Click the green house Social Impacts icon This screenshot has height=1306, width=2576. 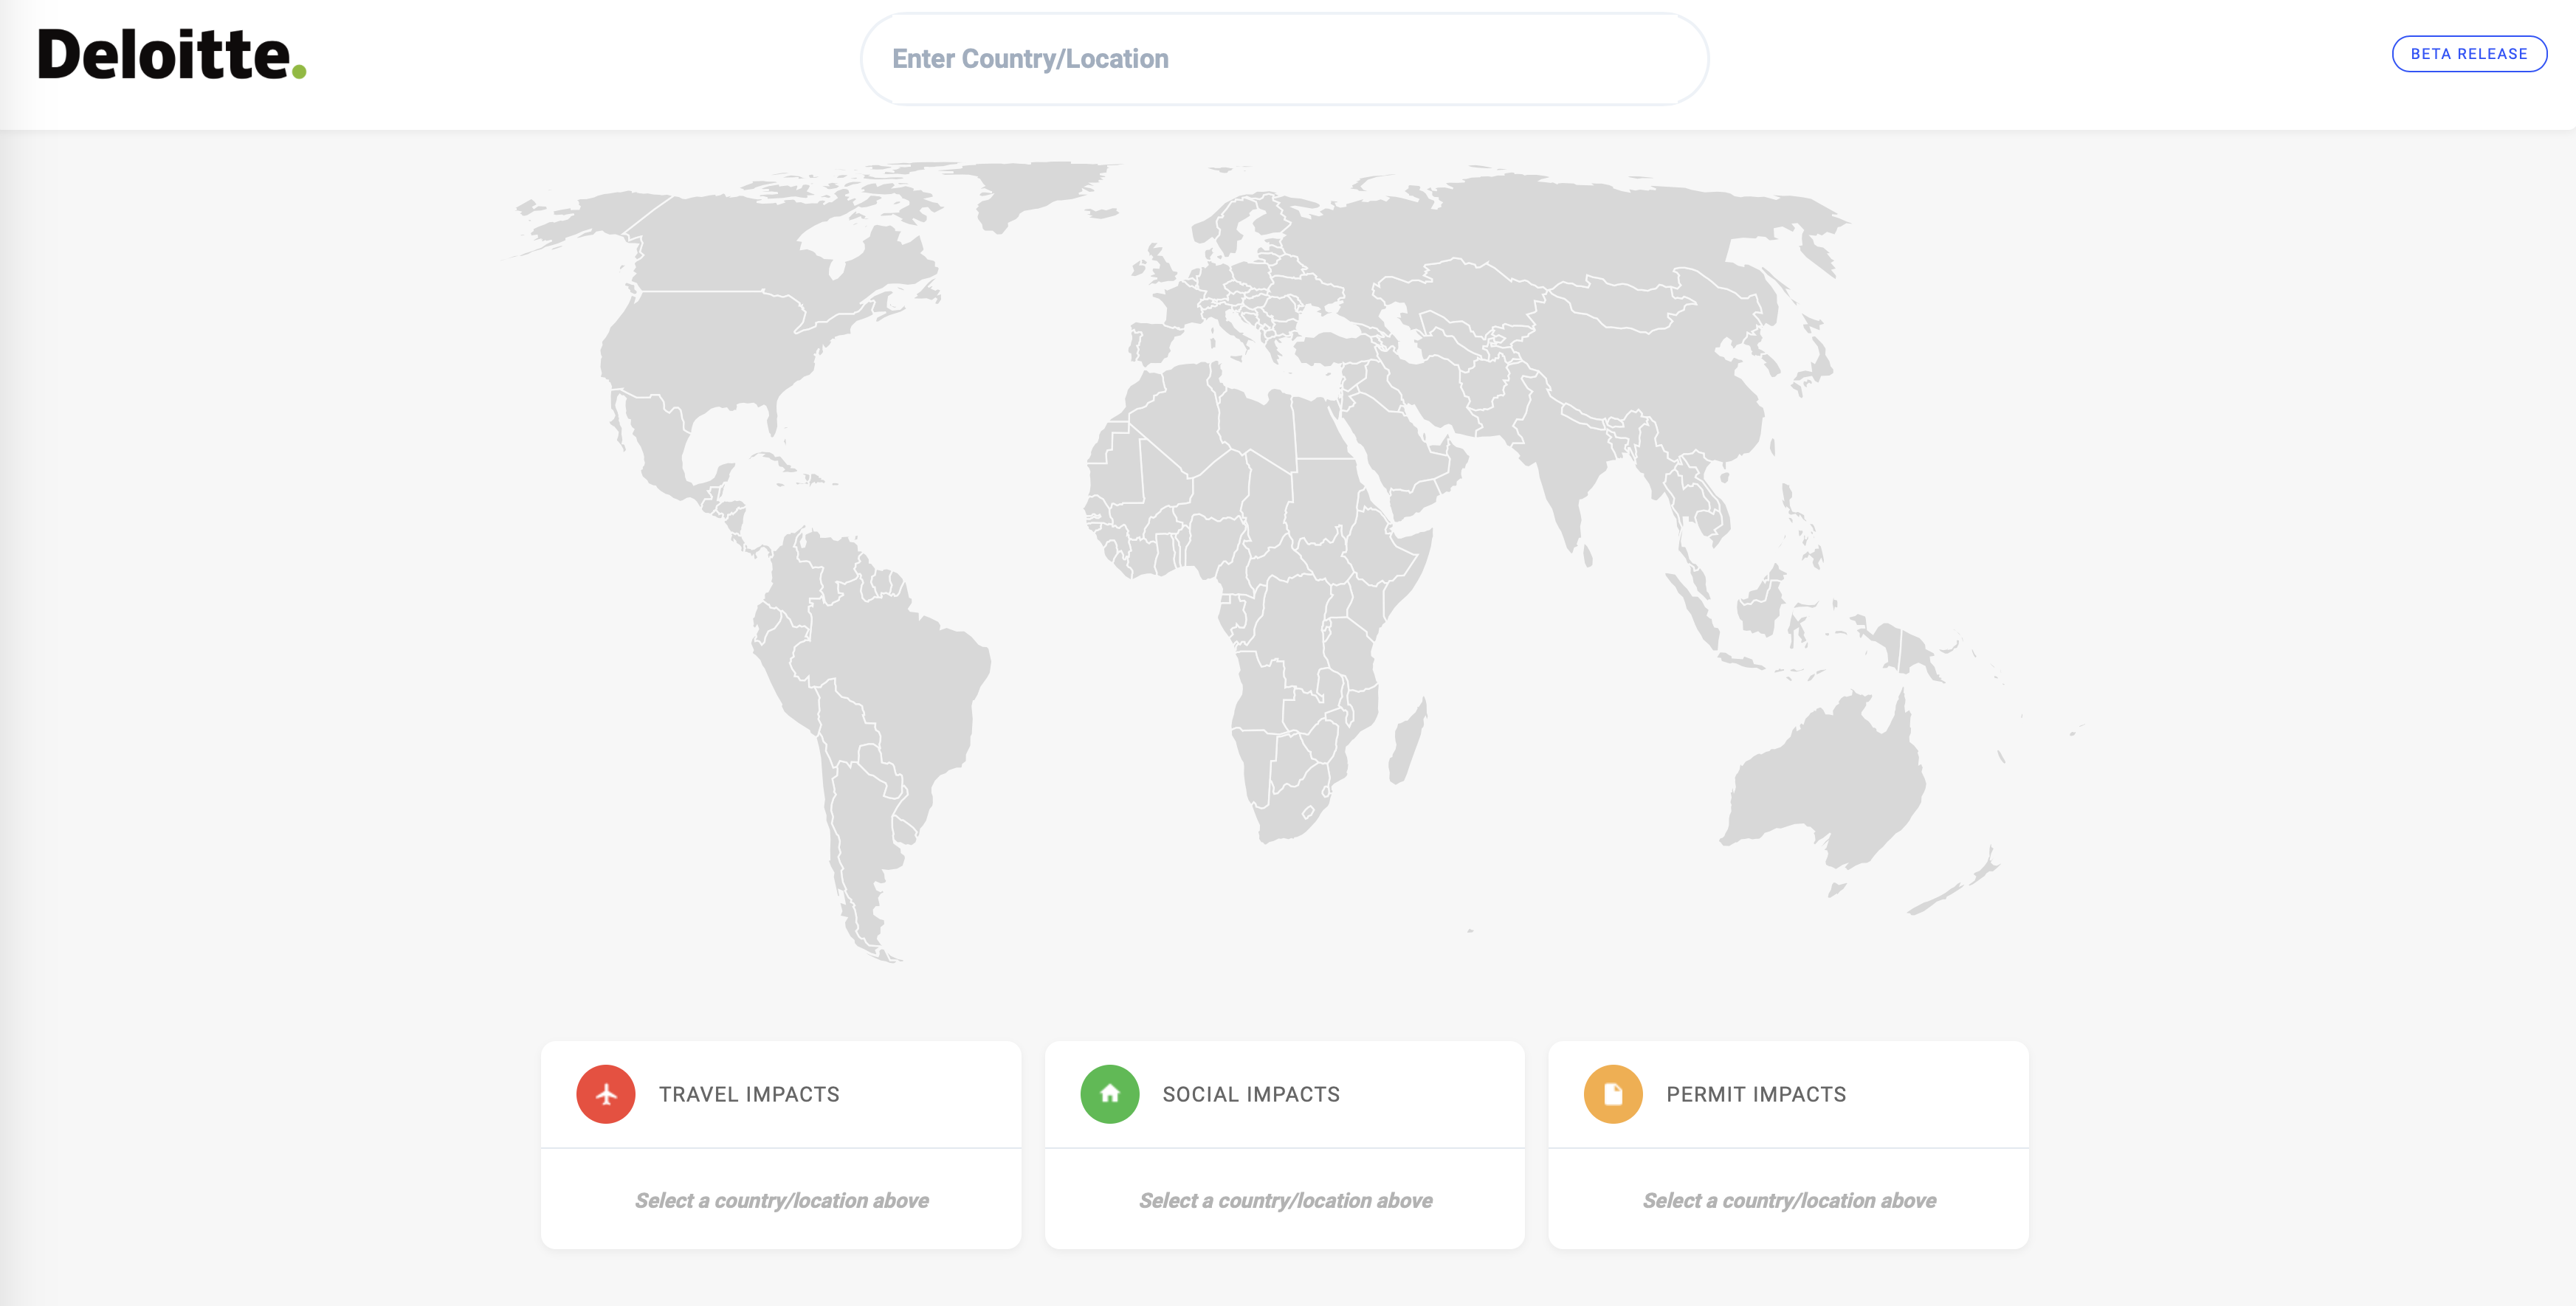[x=1109, y=1094]
